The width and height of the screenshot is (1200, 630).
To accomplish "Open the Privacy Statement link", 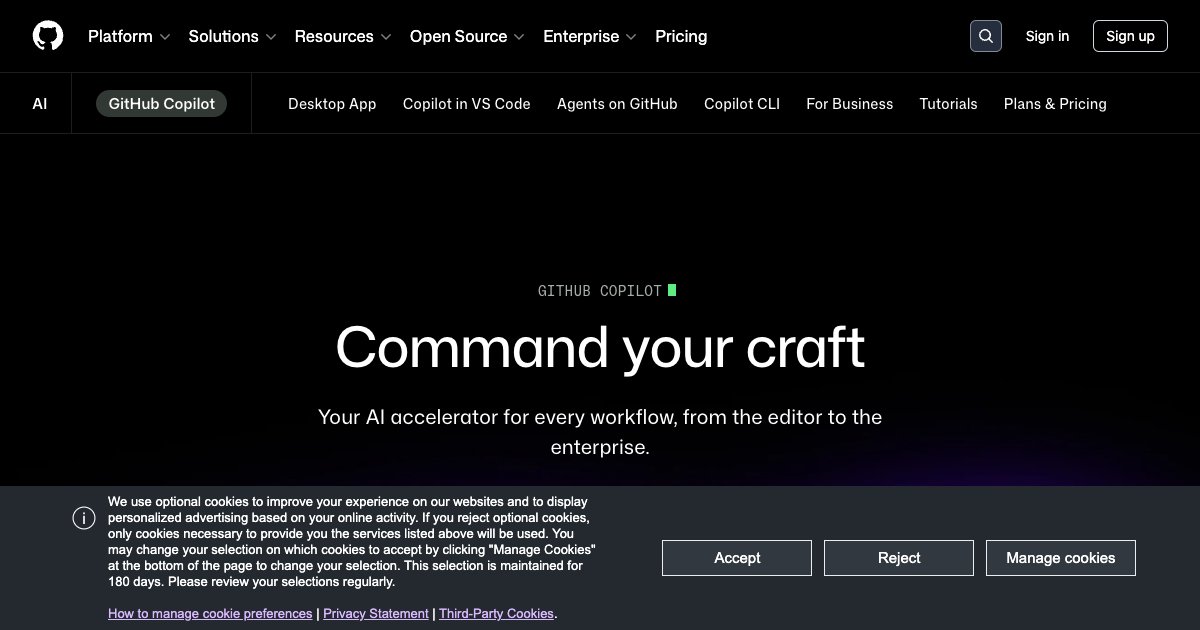I will (x=376, y=613).
